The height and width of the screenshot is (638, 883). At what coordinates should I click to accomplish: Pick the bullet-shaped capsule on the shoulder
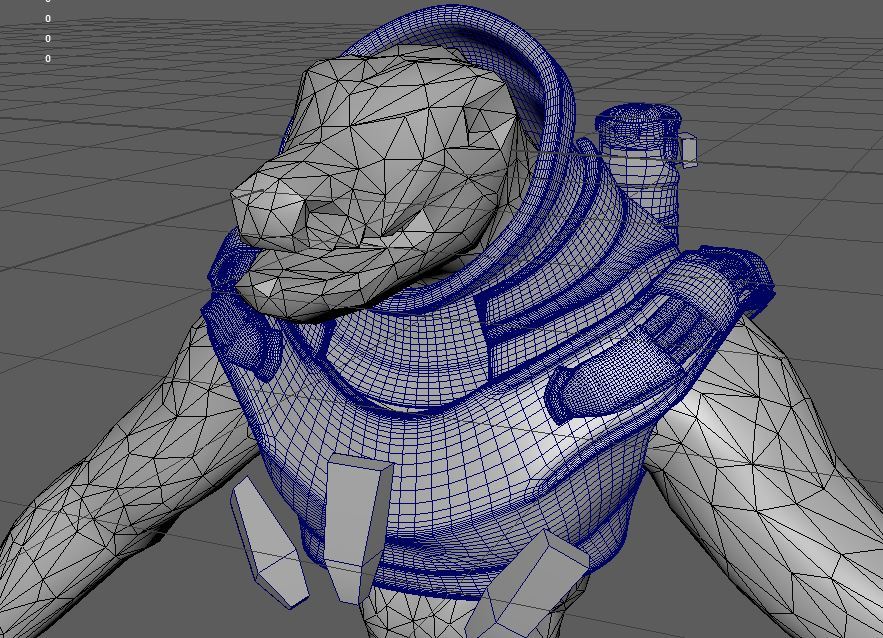point(610,372)
